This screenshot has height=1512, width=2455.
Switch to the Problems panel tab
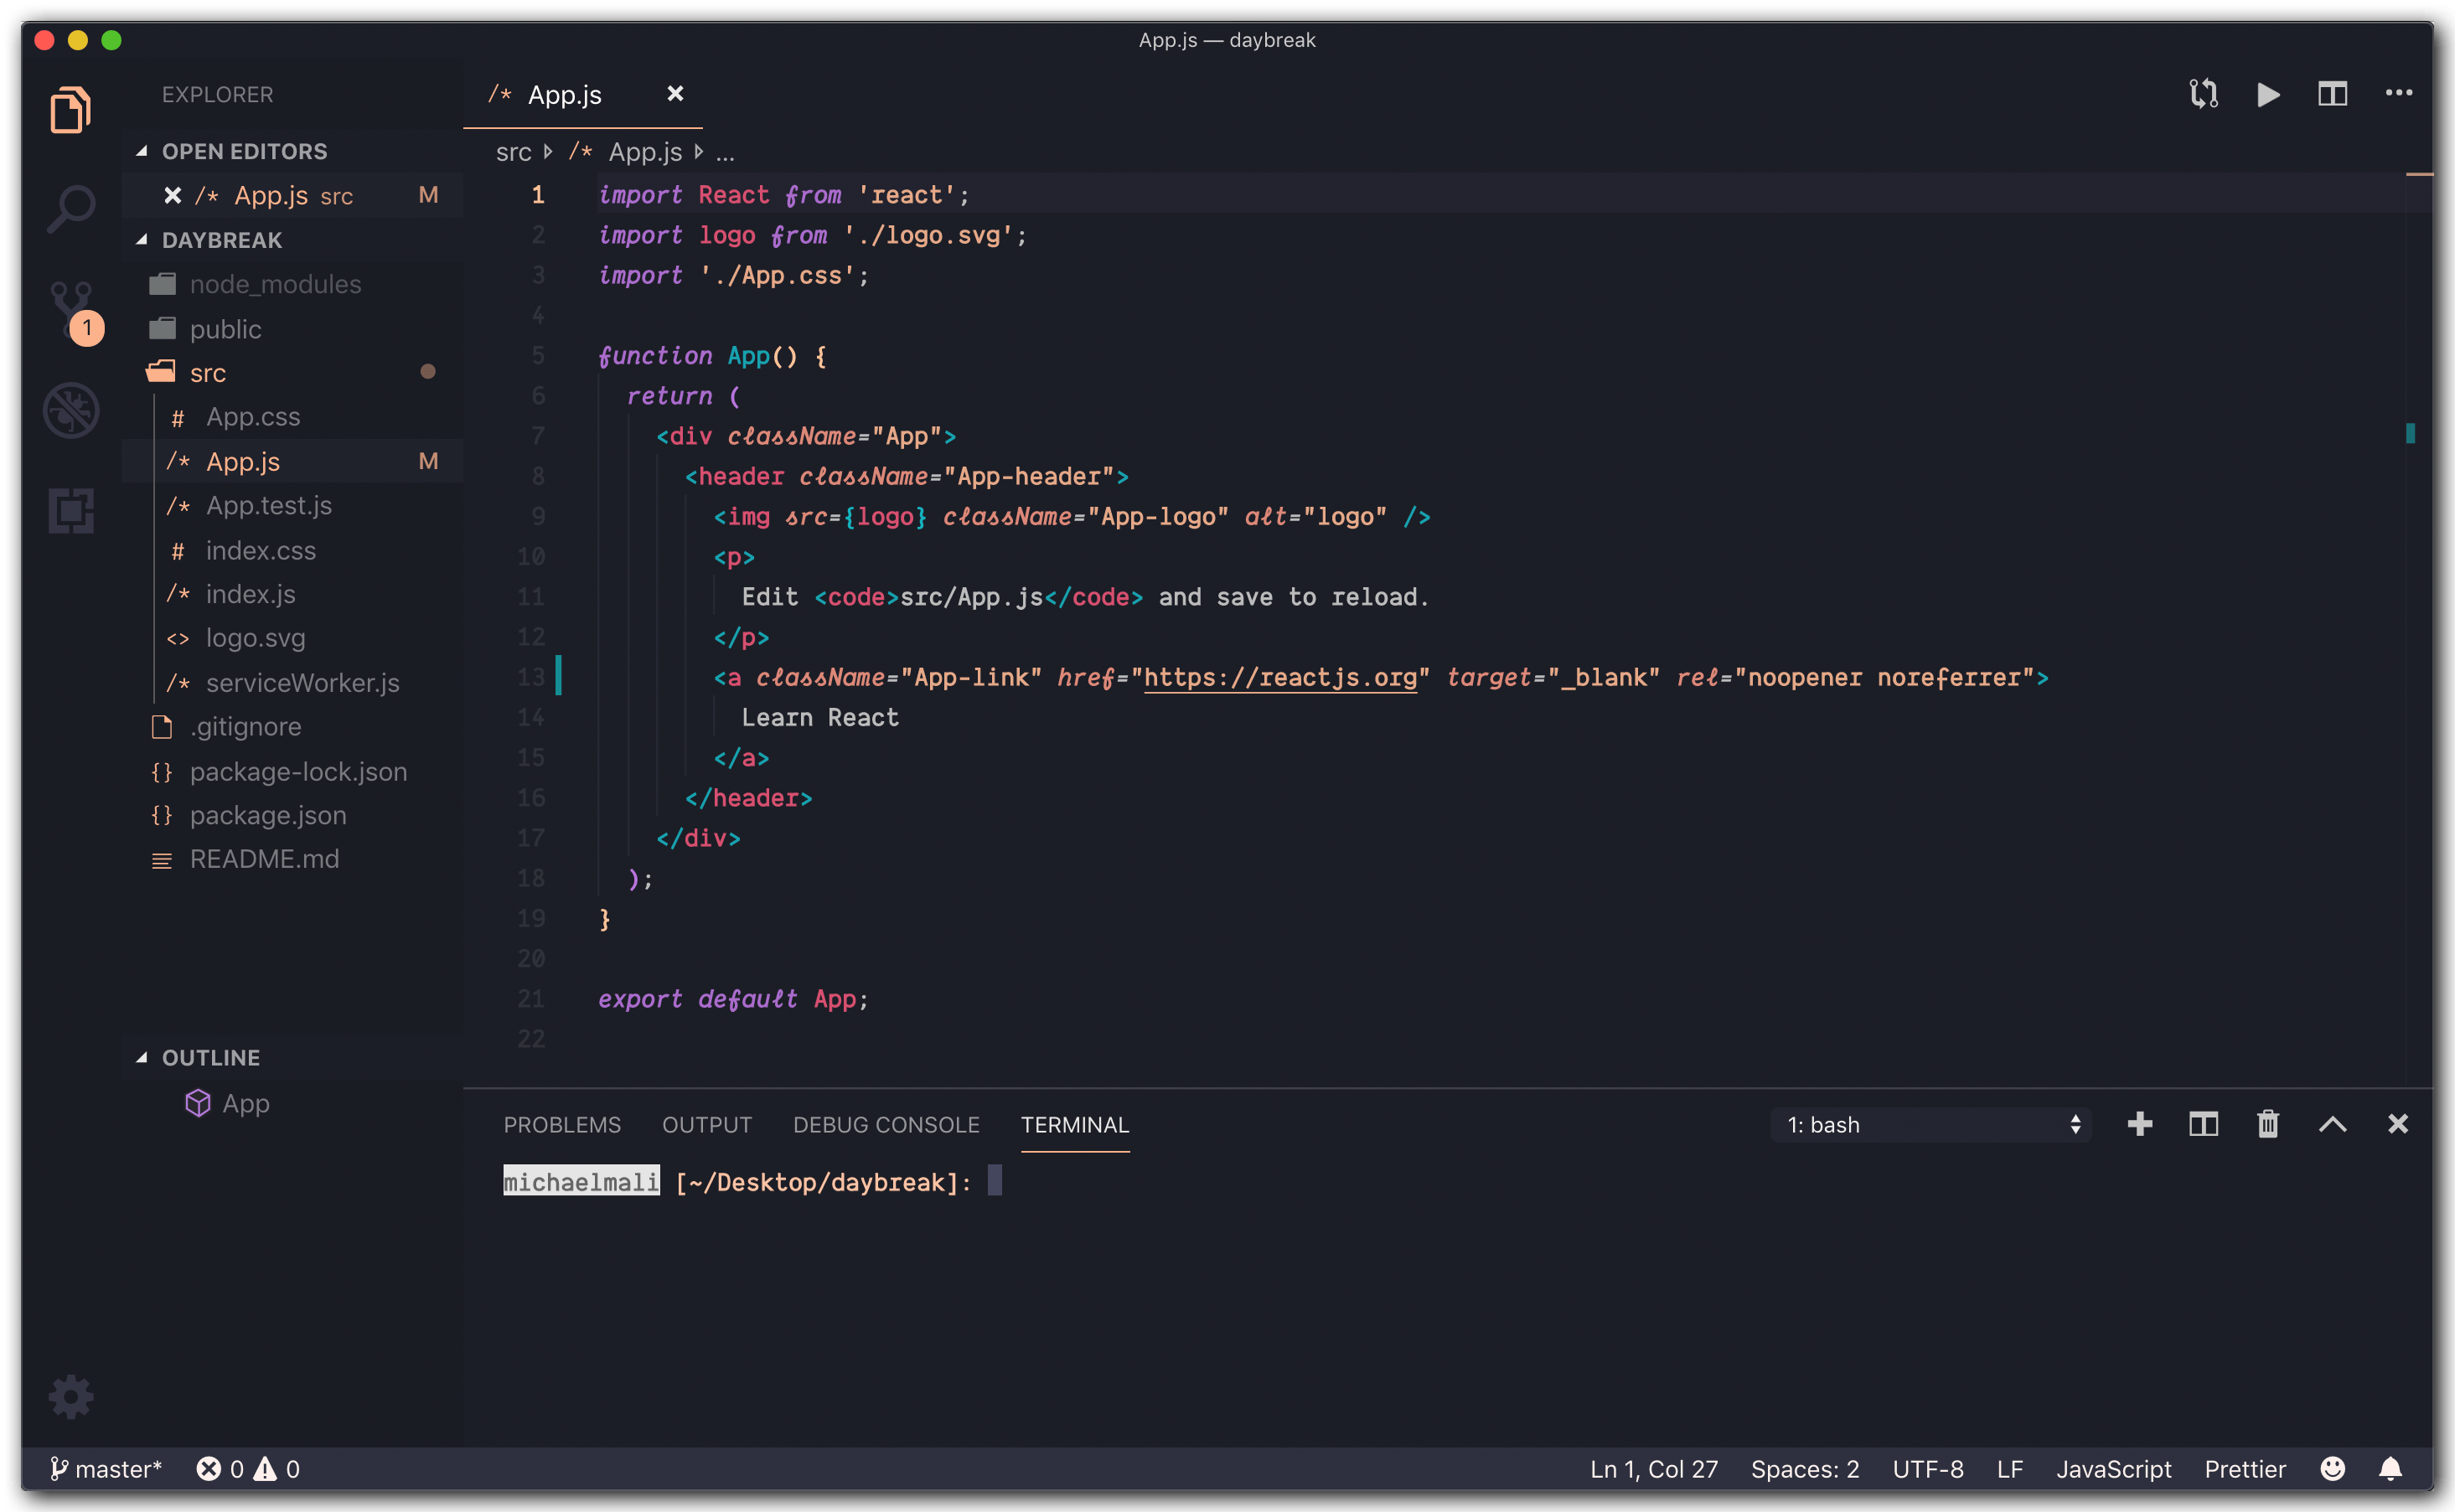[562, 1124]
